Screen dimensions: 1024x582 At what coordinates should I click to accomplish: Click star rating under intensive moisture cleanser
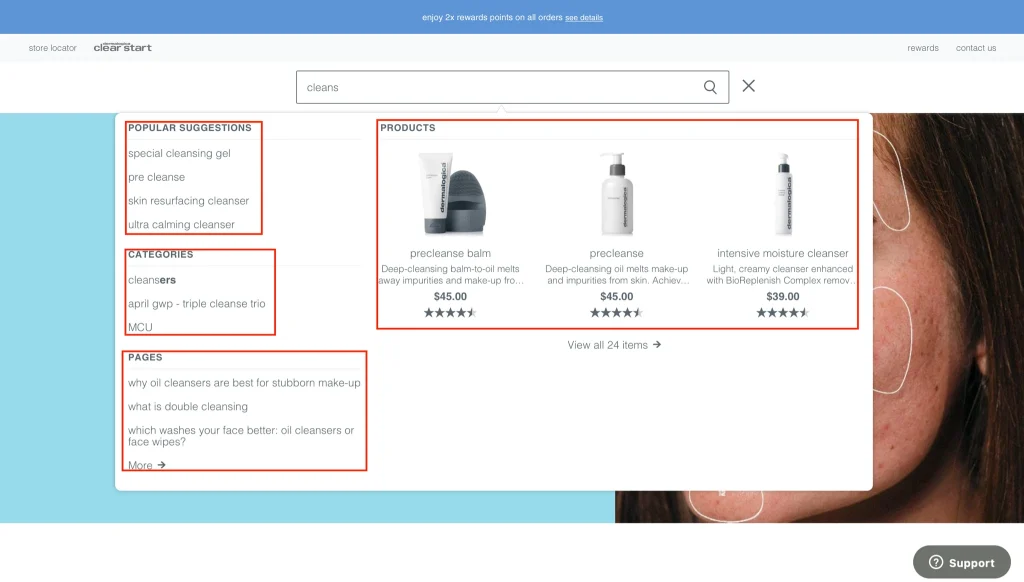pos(782,313)
